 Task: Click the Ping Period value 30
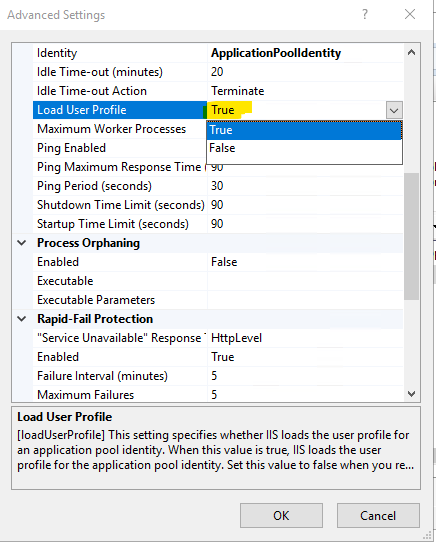click(217, 186)
